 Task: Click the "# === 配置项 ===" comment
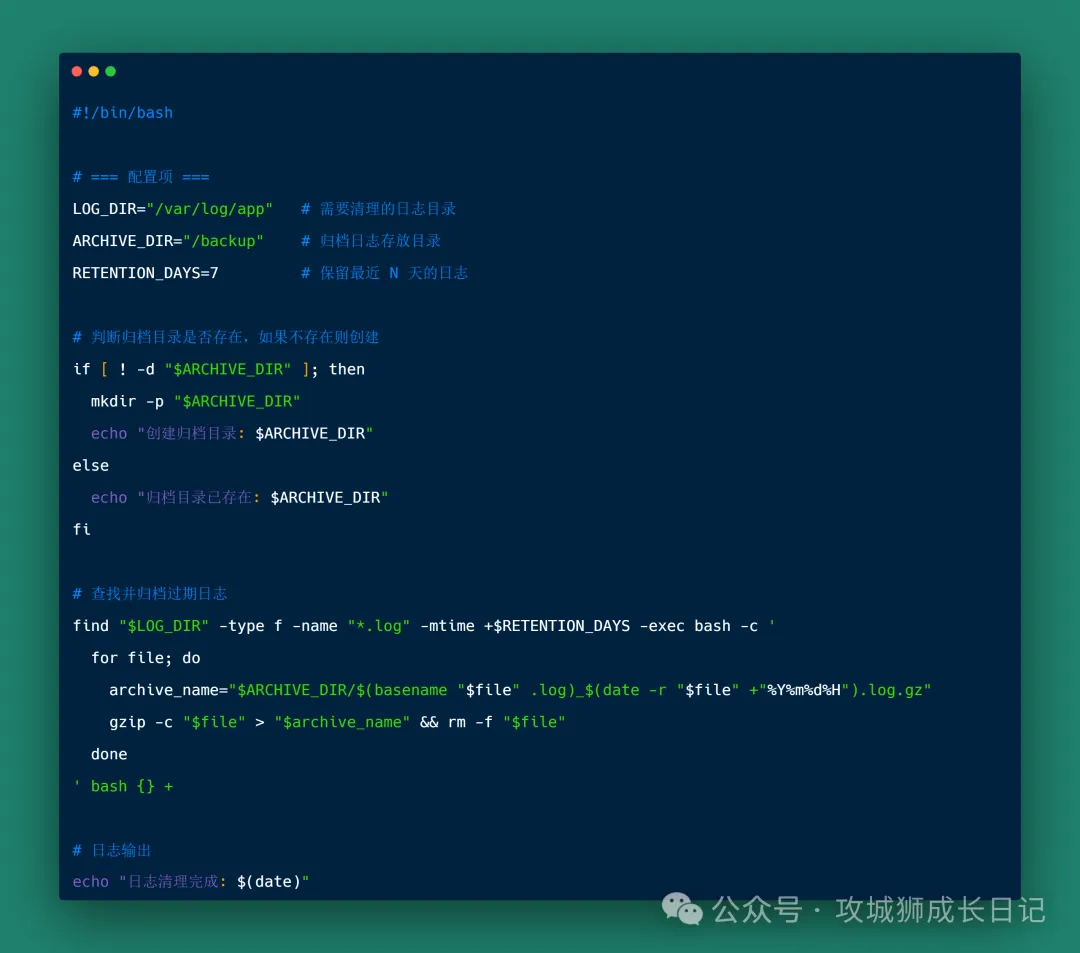point(140,177)
